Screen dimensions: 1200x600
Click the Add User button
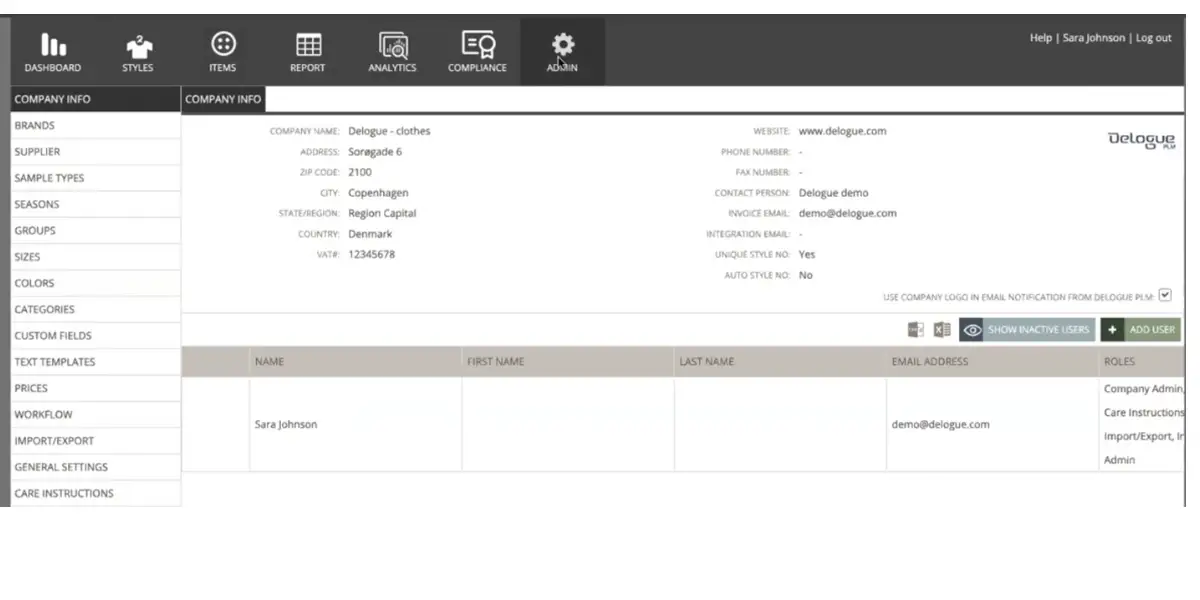[x=1140, y=330]
